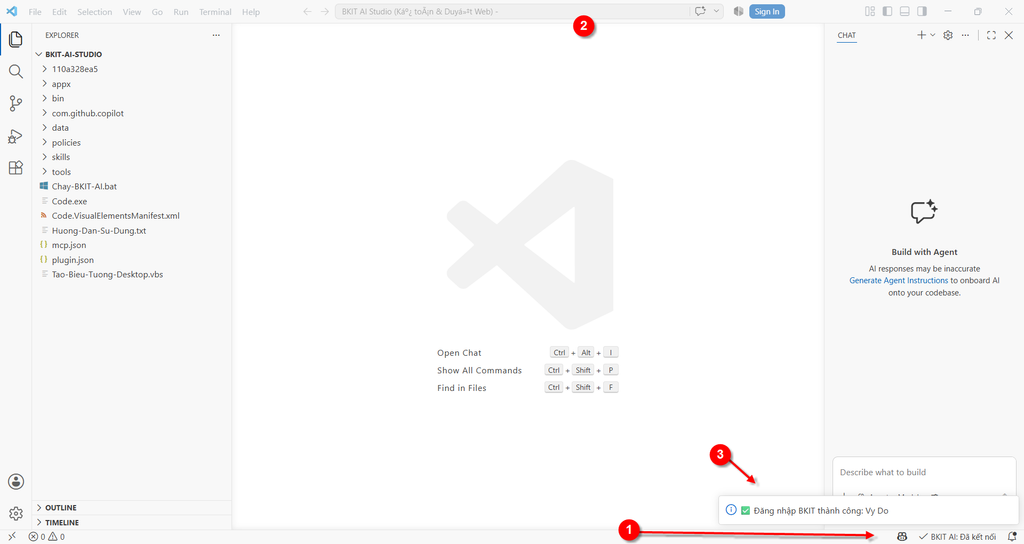1024x544 pixels.
Task: Click BKIT AI: Đã kết nối status item
Action: (x=957, y=537)
